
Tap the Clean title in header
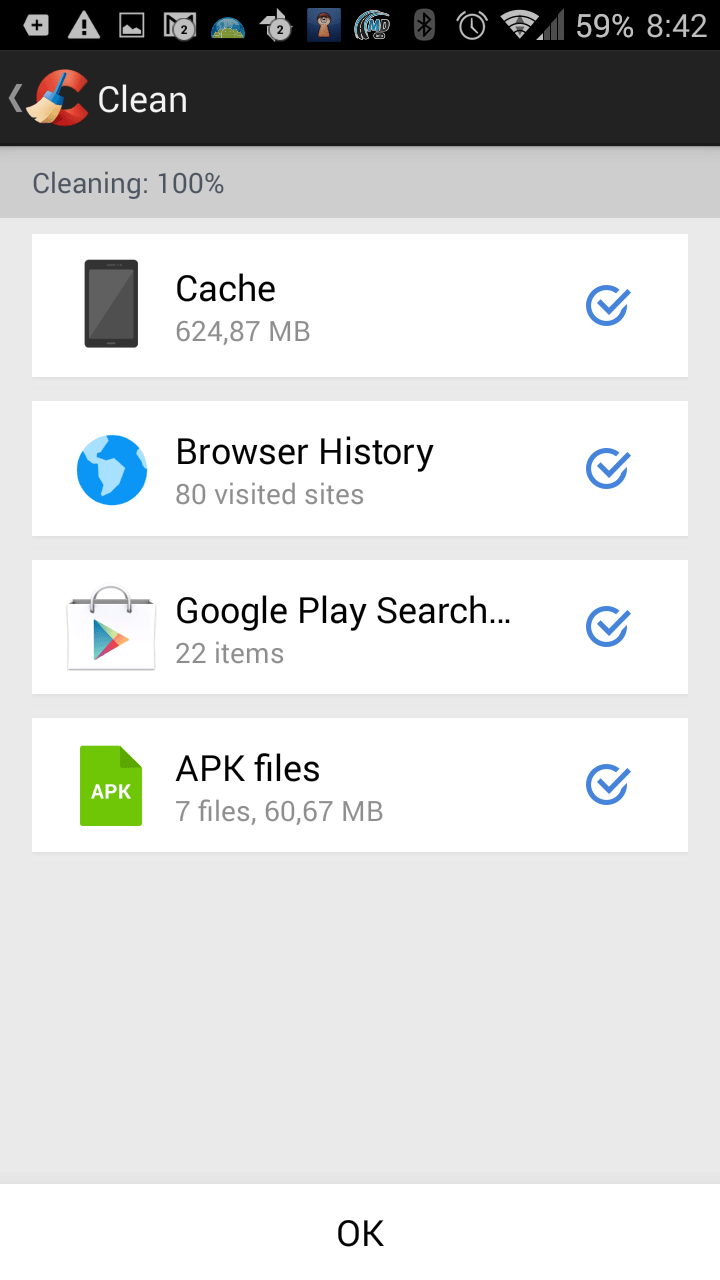click(x=142, y=100)
